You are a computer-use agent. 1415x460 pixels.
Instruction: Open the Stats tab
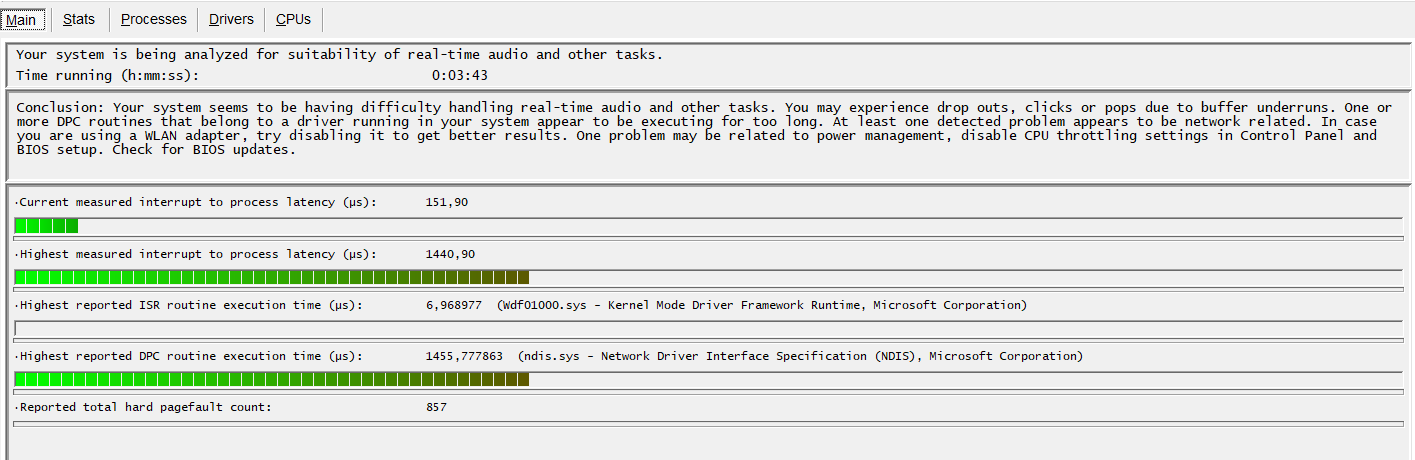79,19
